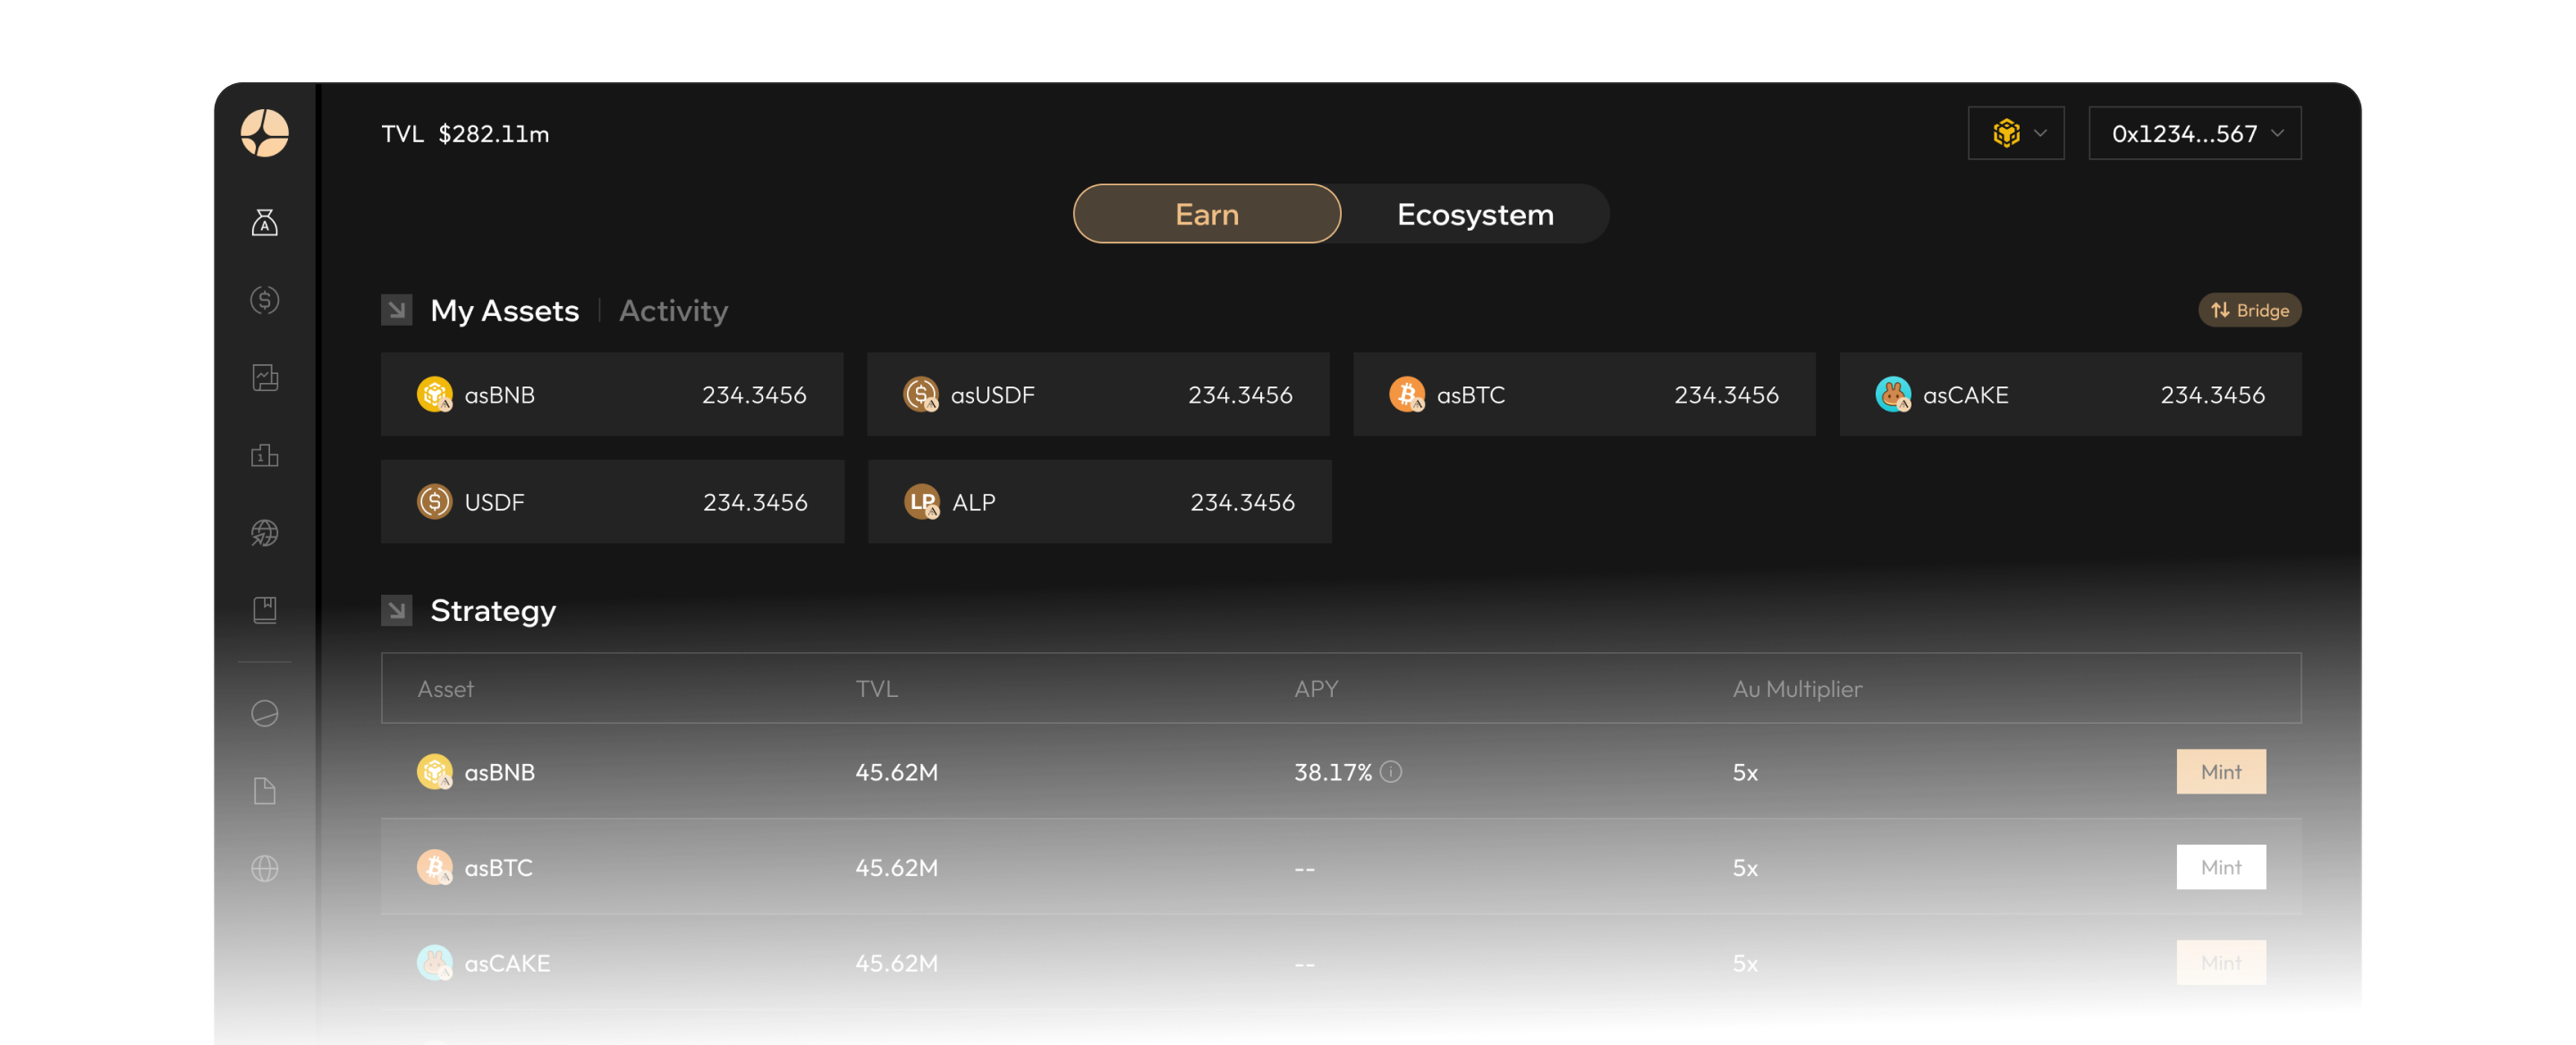The height and width of the screenshot is (1045, 2576).
Task: Click the plain globe icon in the sidebar
Action: click(264, 868)
